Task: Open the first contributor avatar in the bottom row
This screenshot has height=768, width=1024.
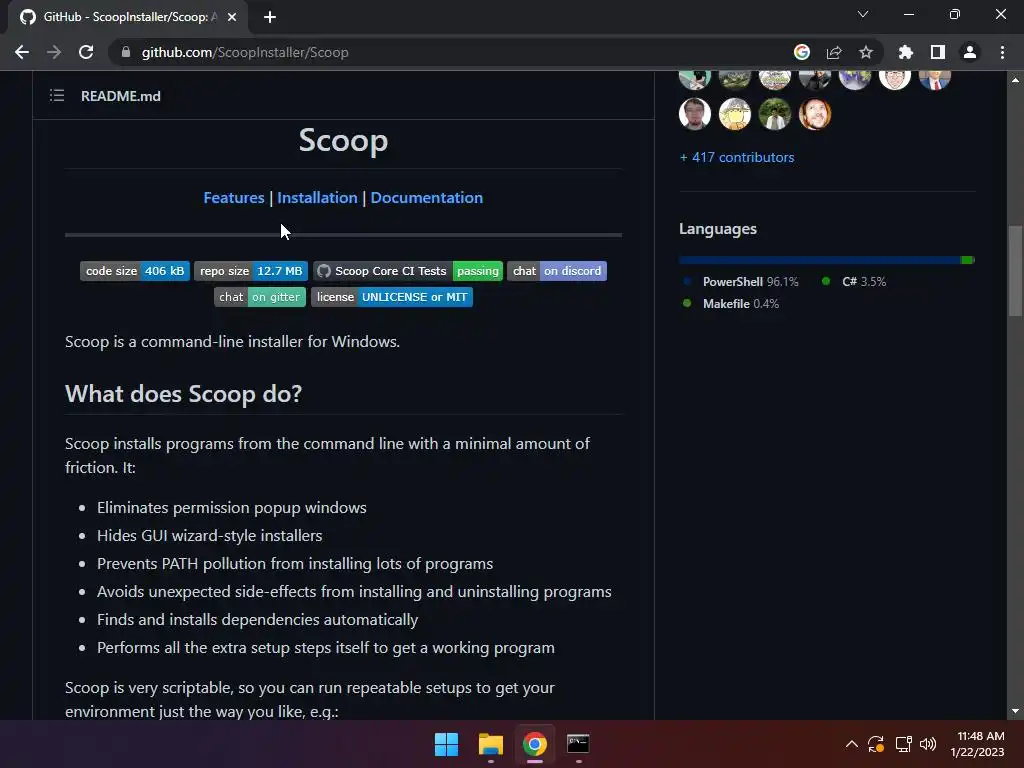Action: coord(695,114)
